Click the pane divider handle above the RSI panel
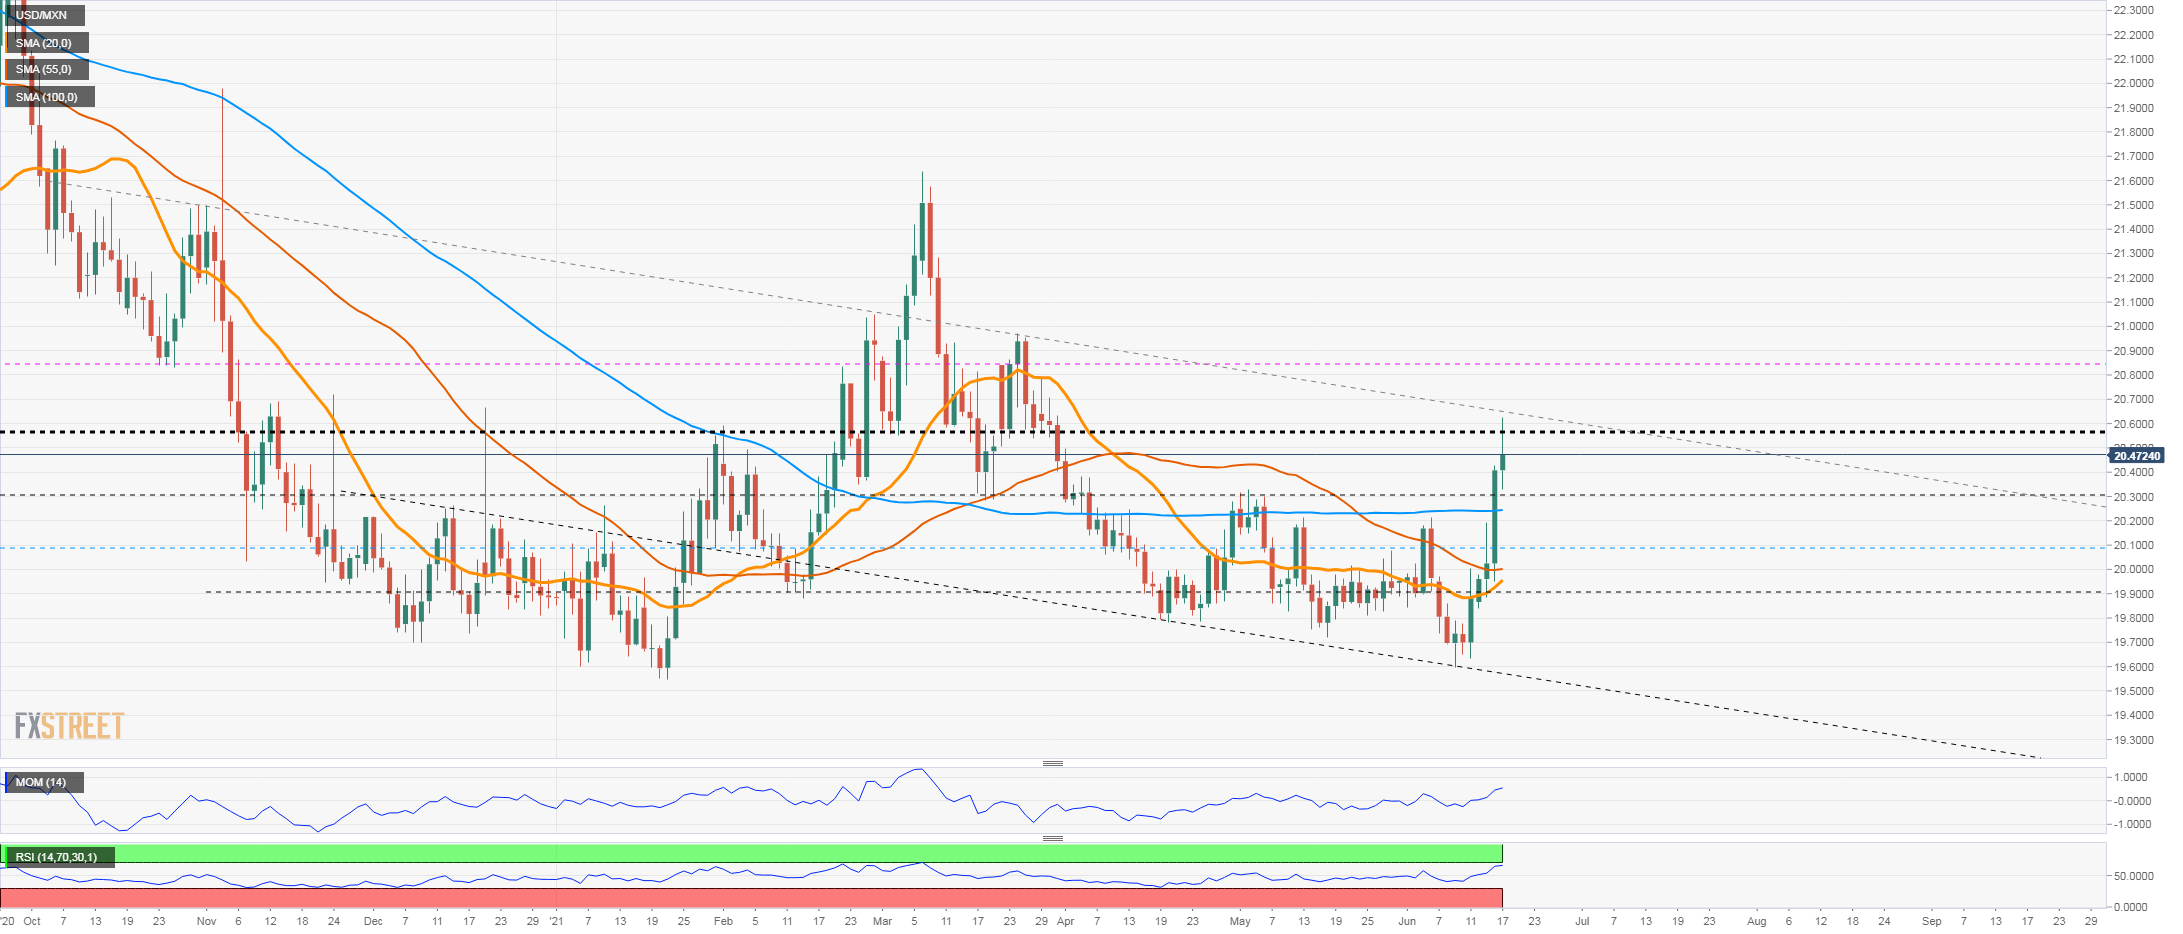 click(1053, 838)
